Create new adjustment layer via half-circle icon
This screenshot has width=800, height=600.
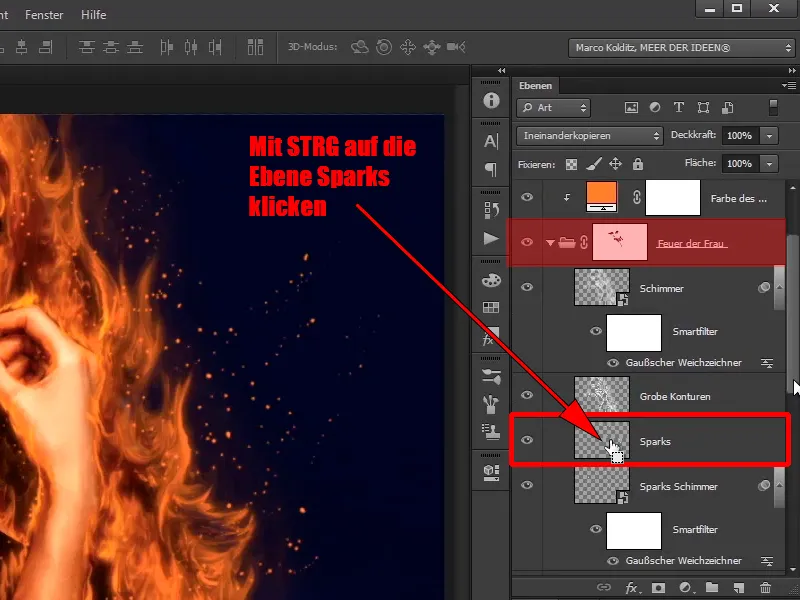coord(685,588)
